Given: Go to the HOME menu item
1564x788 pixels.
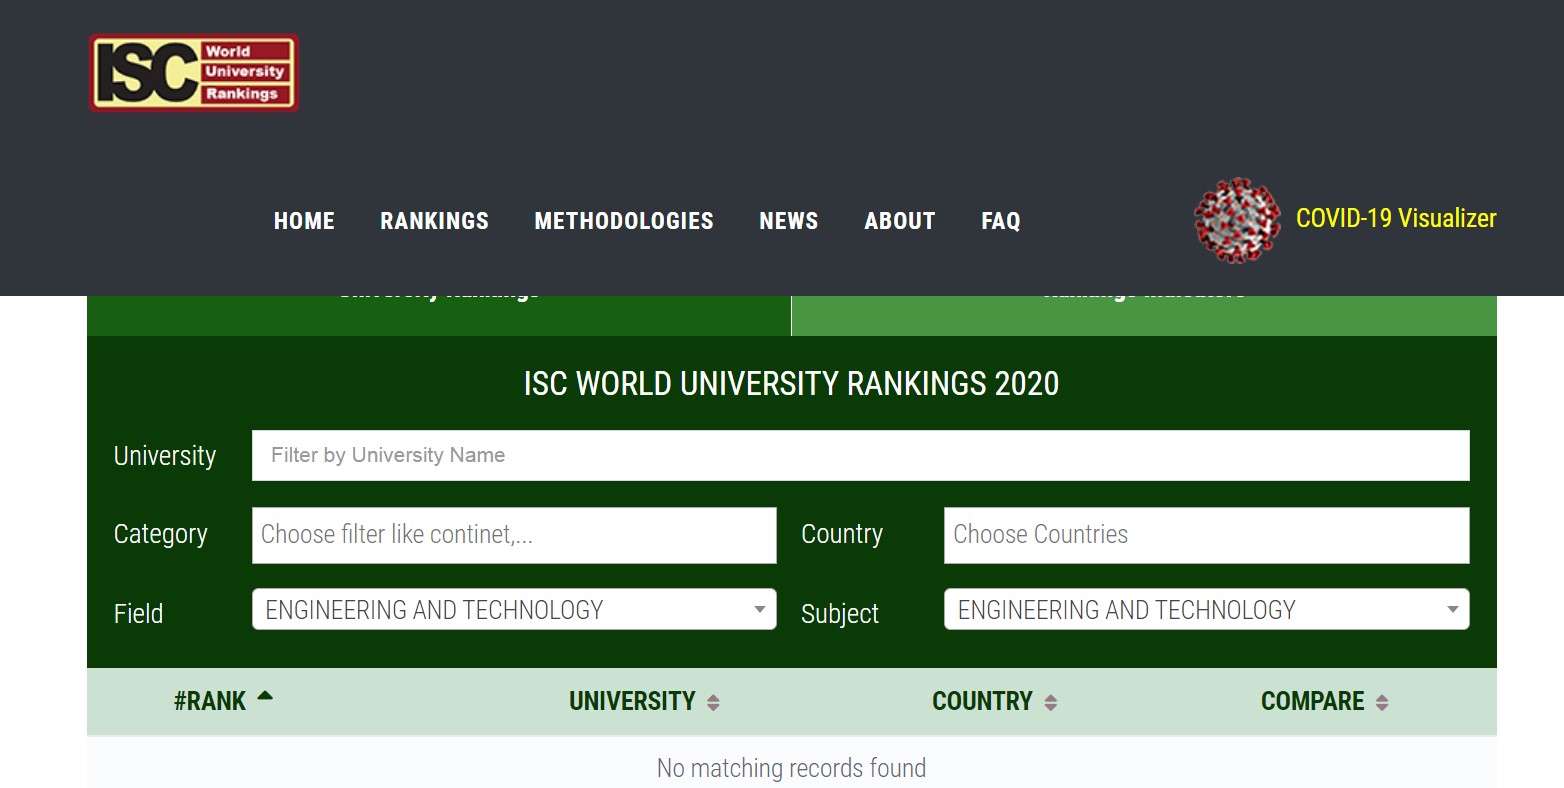Looking at the screenshot, I should click(x=304, y=221).
